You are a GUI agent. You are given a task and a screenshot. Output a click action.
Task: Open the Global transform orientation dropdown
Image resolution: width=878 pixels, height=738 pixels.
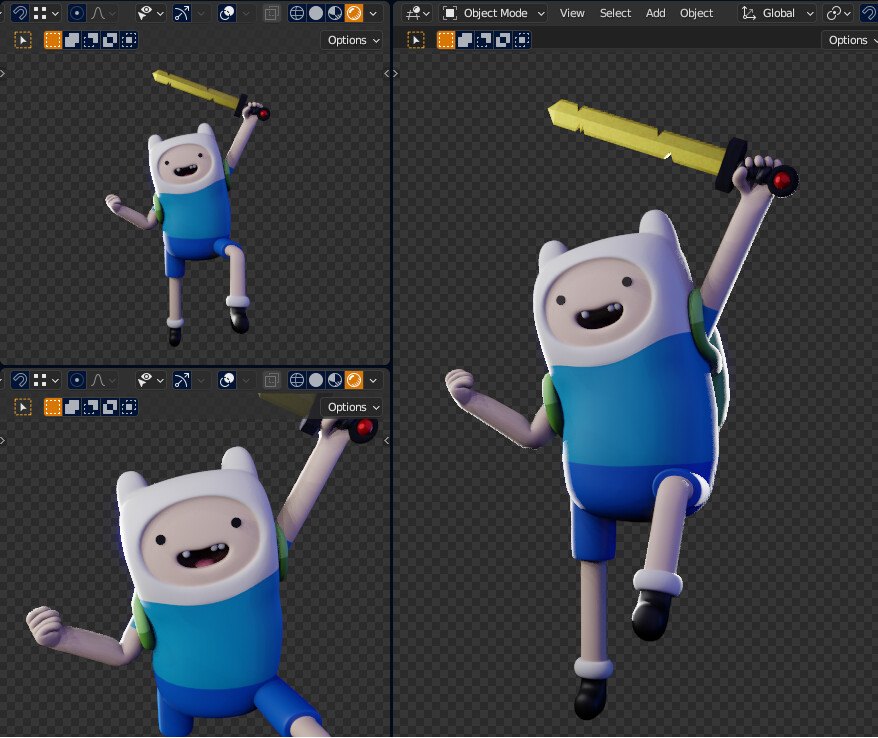776,13
